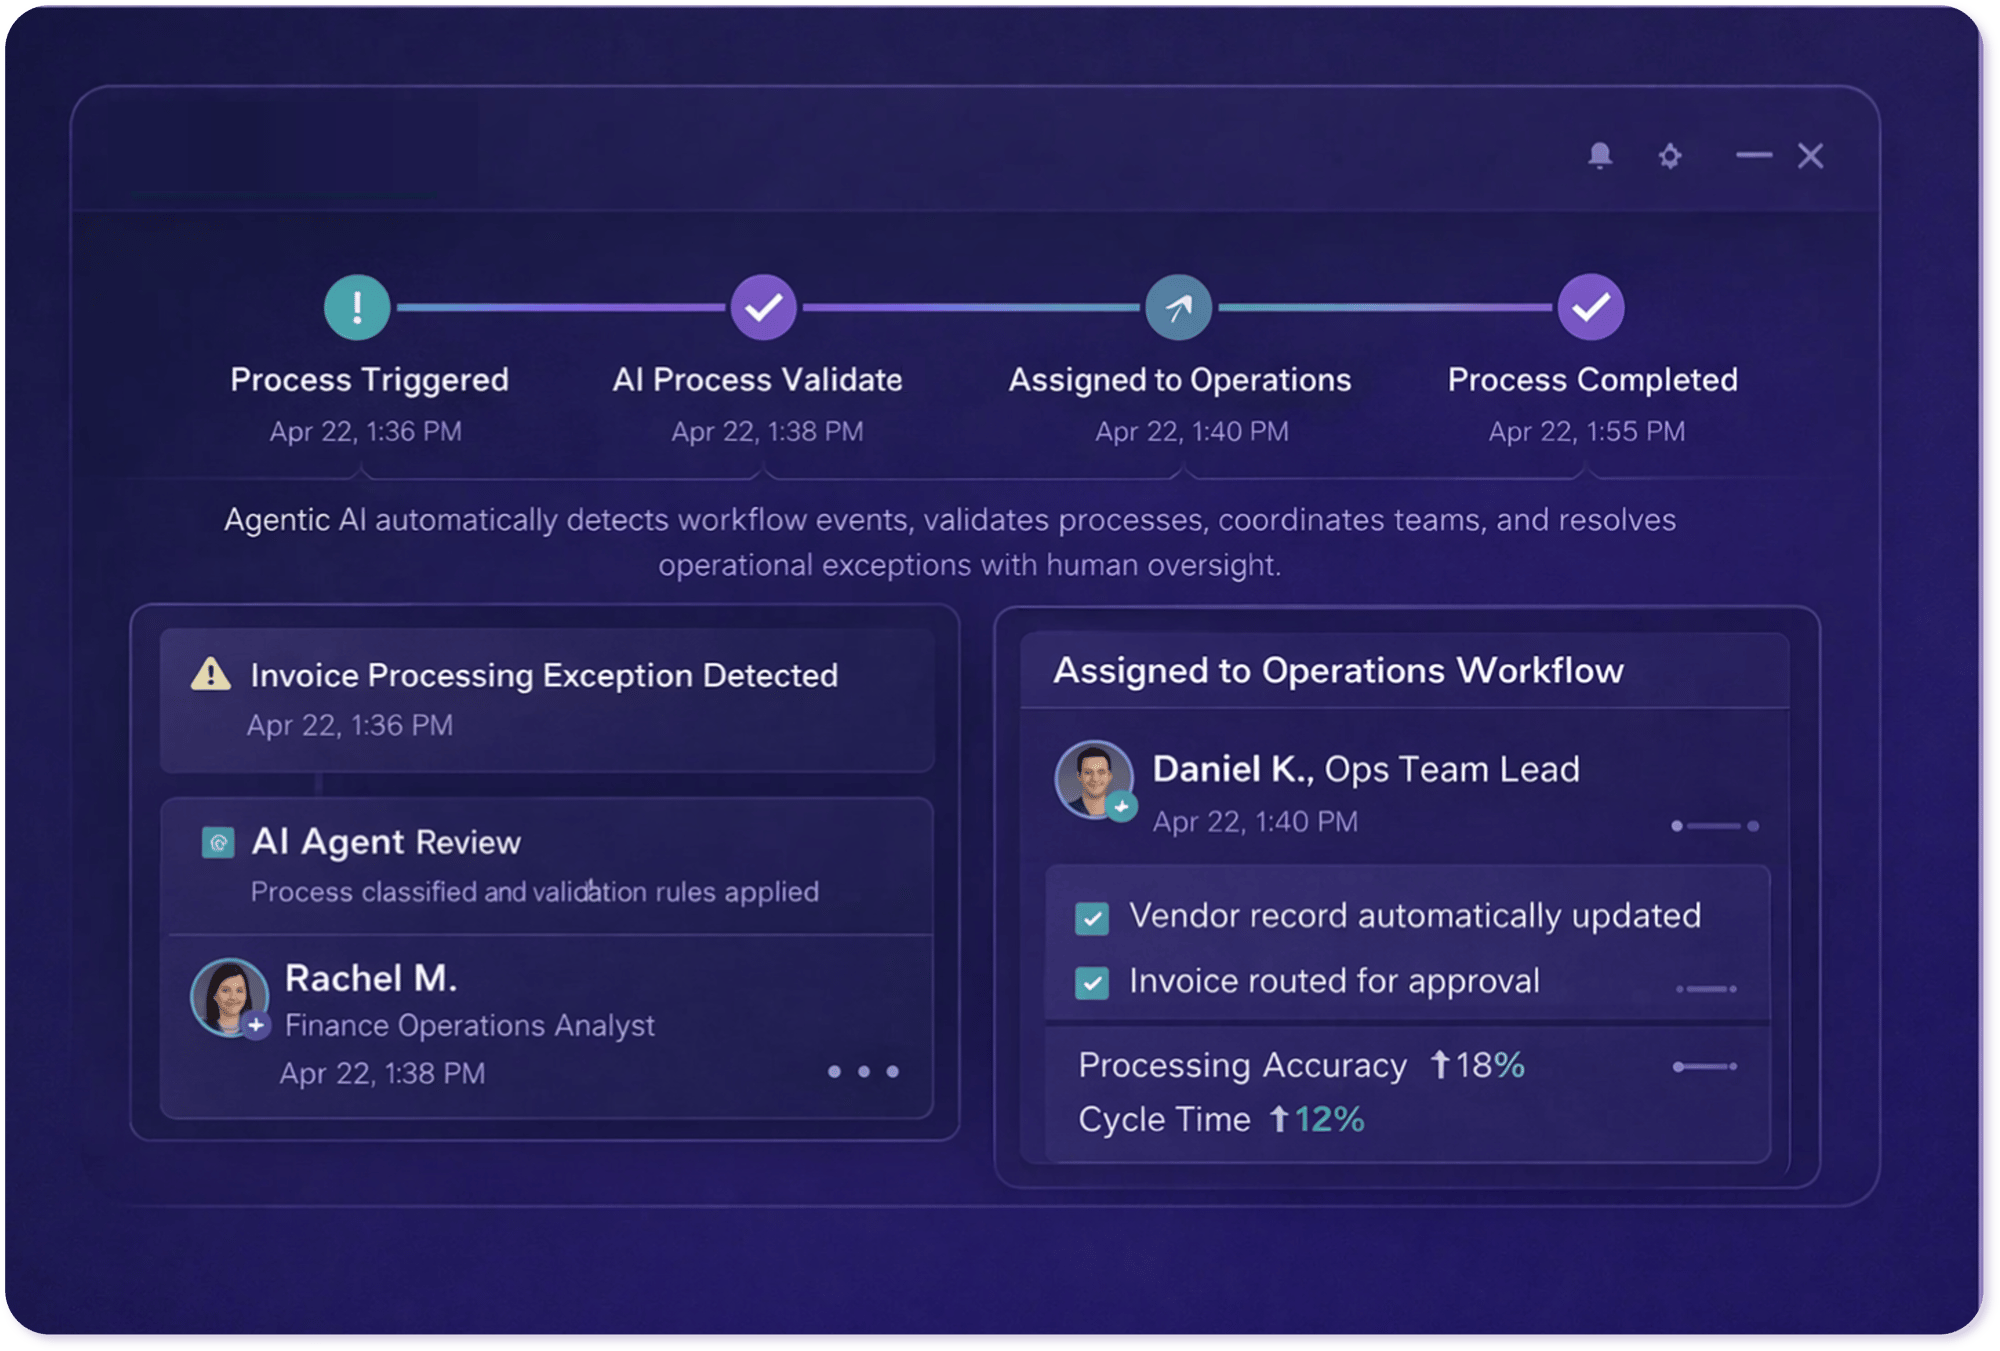Screen dimensions: 2000x1351
Task: Open Daniel K., Ops Team Lead profile
Action: [x=1365, y=769]
